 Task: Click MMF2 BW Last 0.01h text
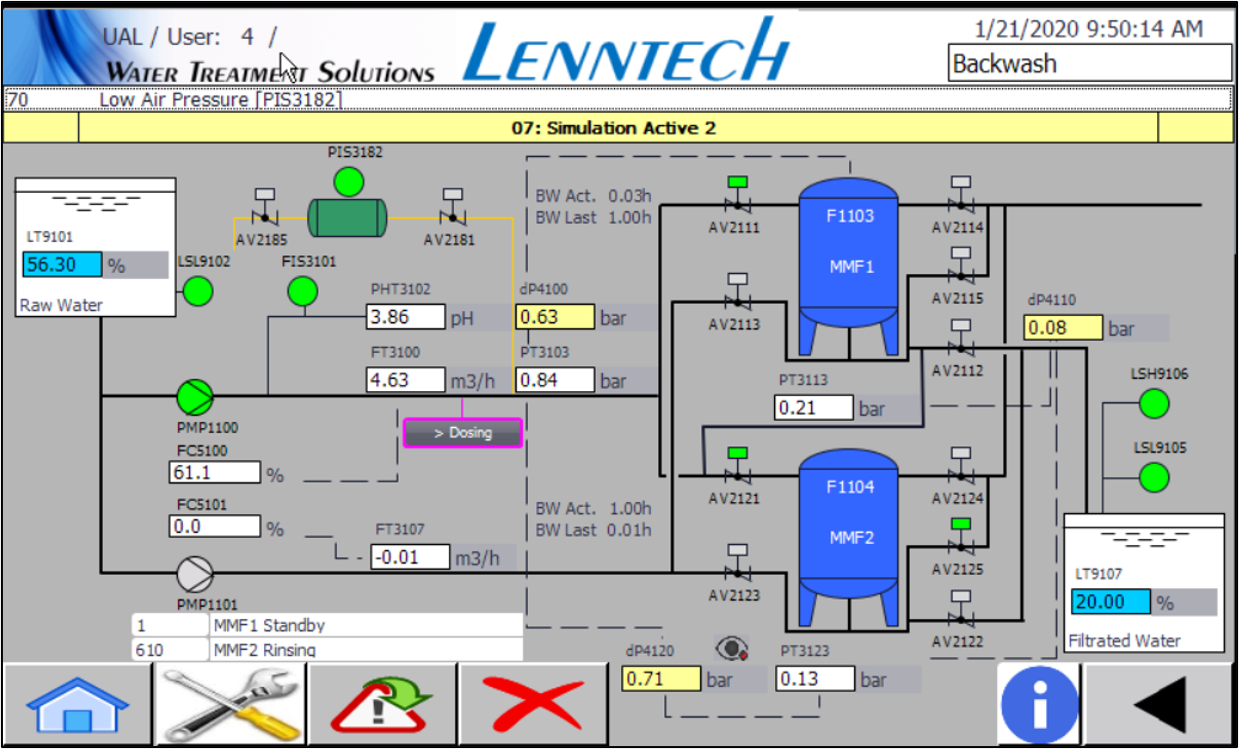point(593,530)
